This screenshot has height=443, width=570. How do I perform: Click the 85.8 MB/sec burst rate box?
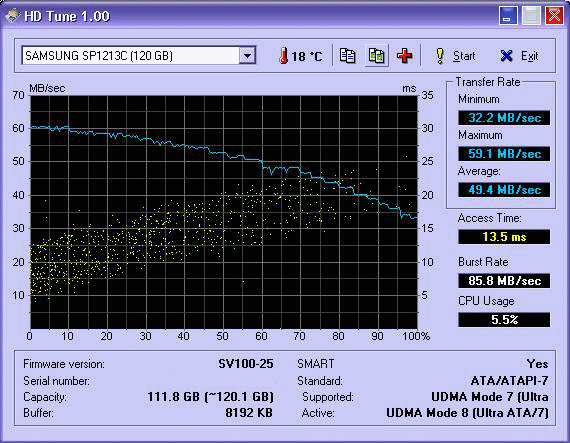504,281
